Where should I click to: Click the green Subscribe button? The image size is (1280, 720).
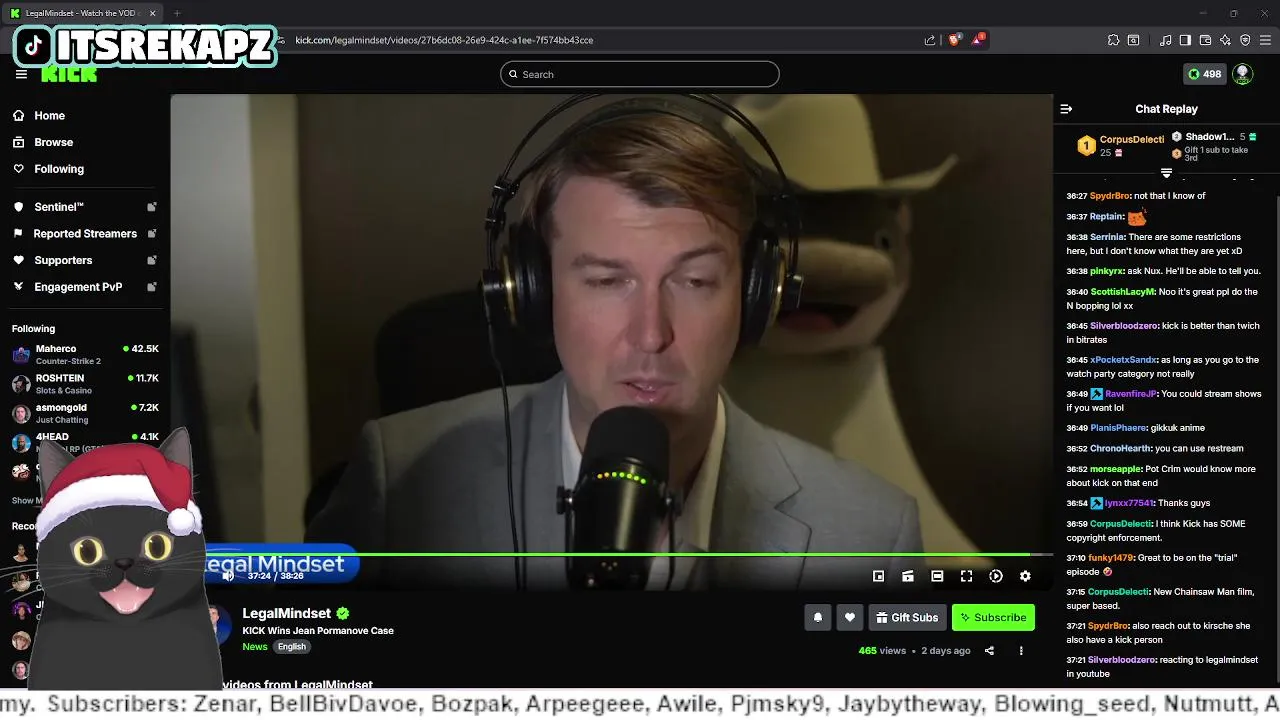993,618
